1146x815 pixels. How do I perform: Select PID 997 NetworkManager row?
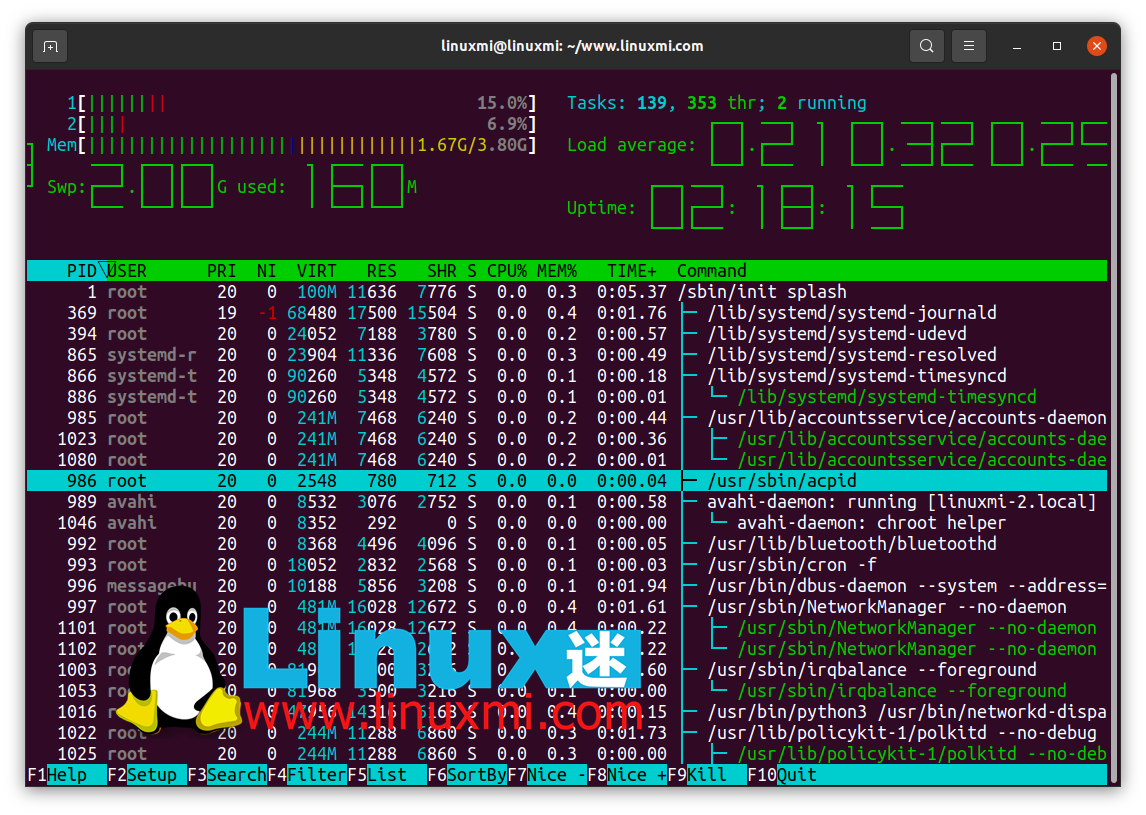pyautogui.click(x=567, y=607)
